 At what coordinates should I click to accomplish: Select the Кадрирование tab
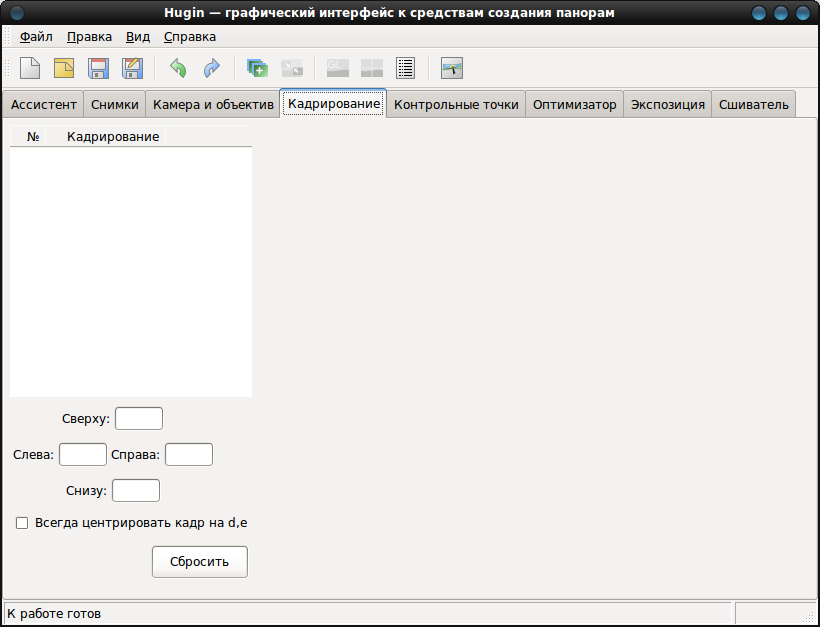coord(334,104)
